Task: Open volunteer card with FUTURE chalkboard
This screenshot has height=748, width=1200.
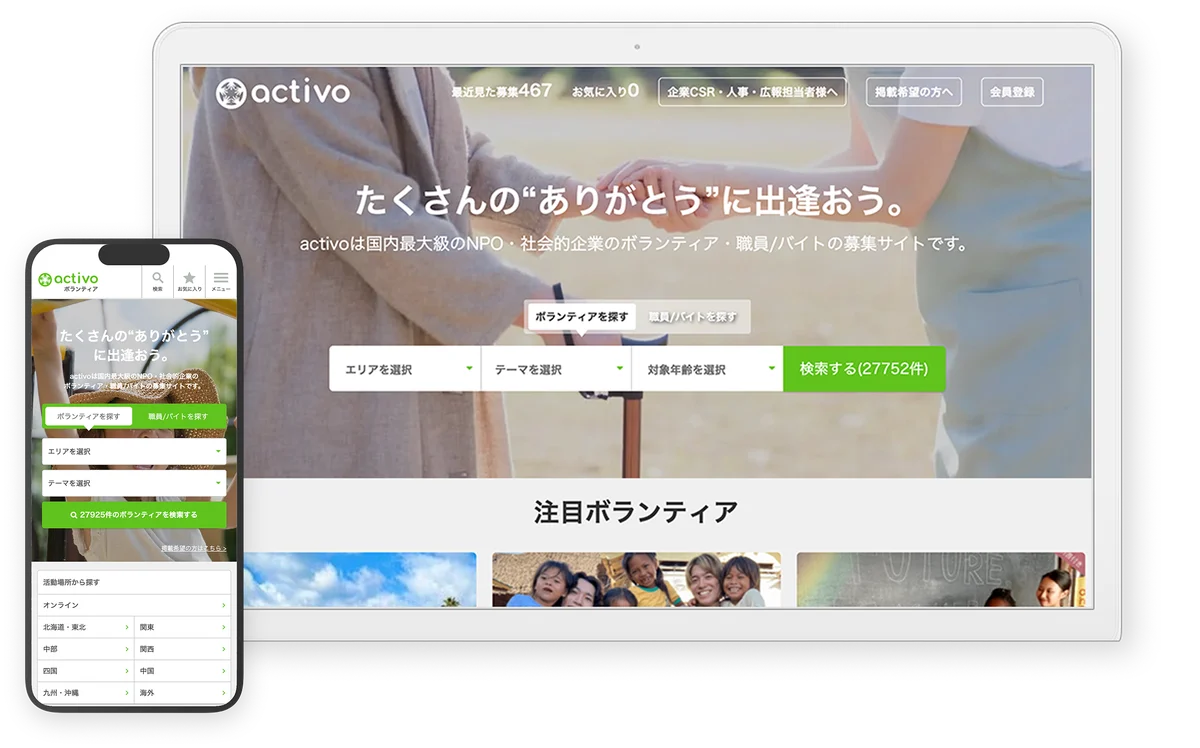Action: (x=941, y=580)
